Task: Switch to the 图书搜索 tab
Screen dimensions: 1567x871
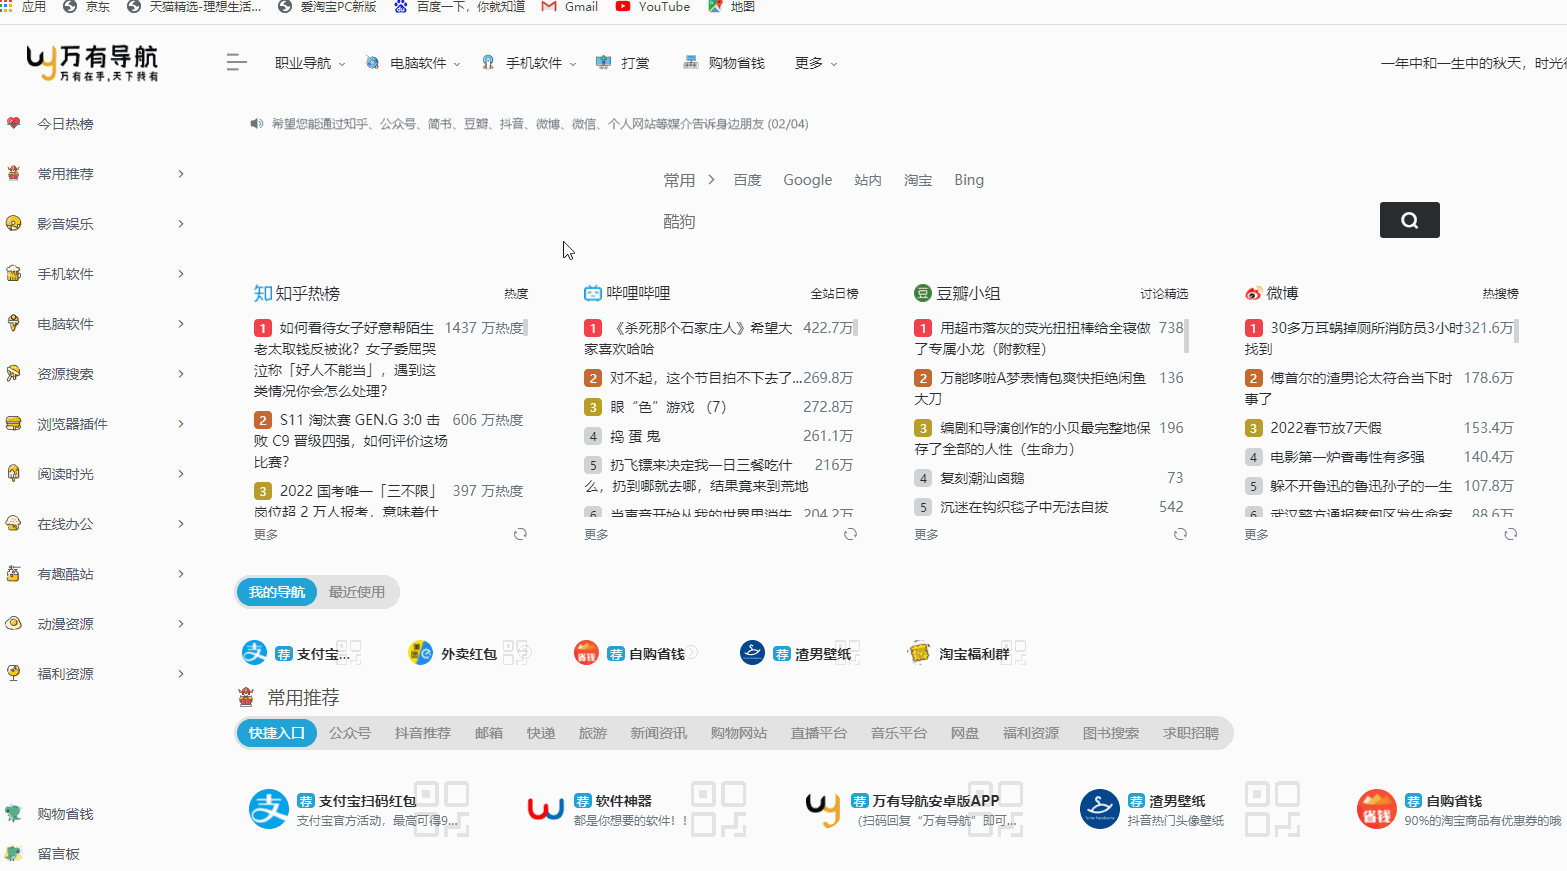Action: (x=1111, y=733)
